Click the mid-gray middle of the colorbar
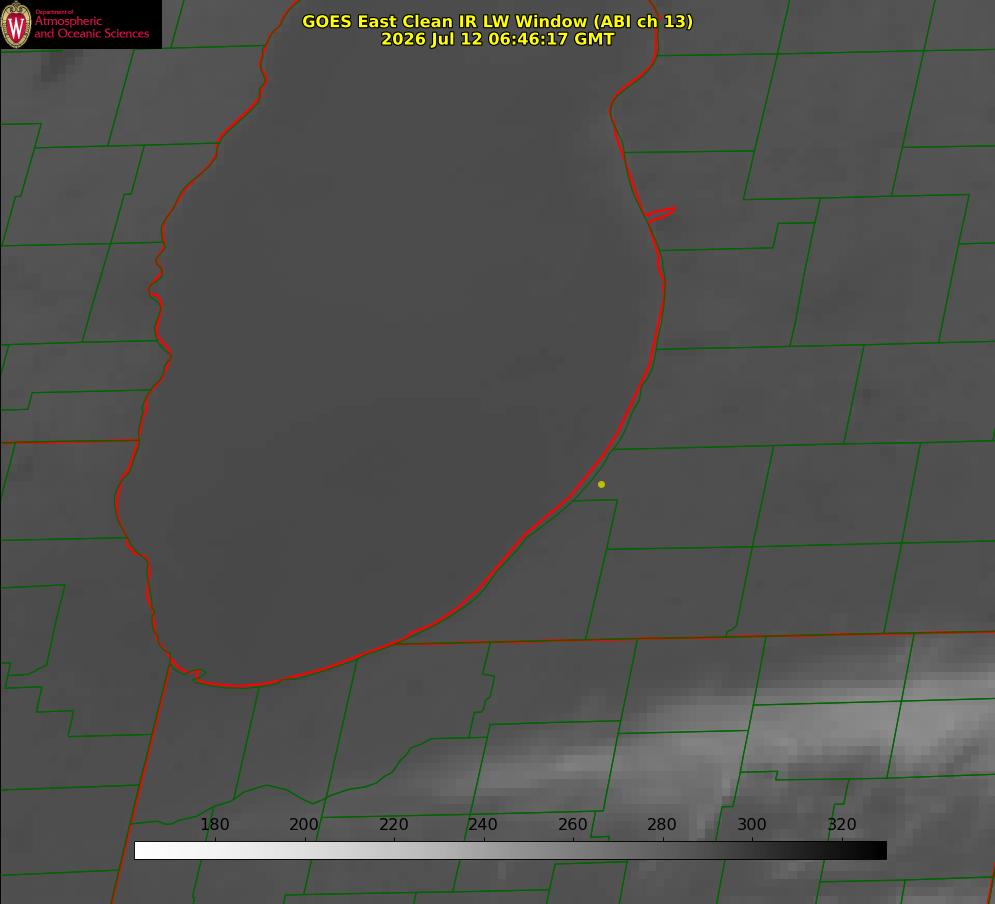Screen dimensions: 995x904 click(510, 851)
